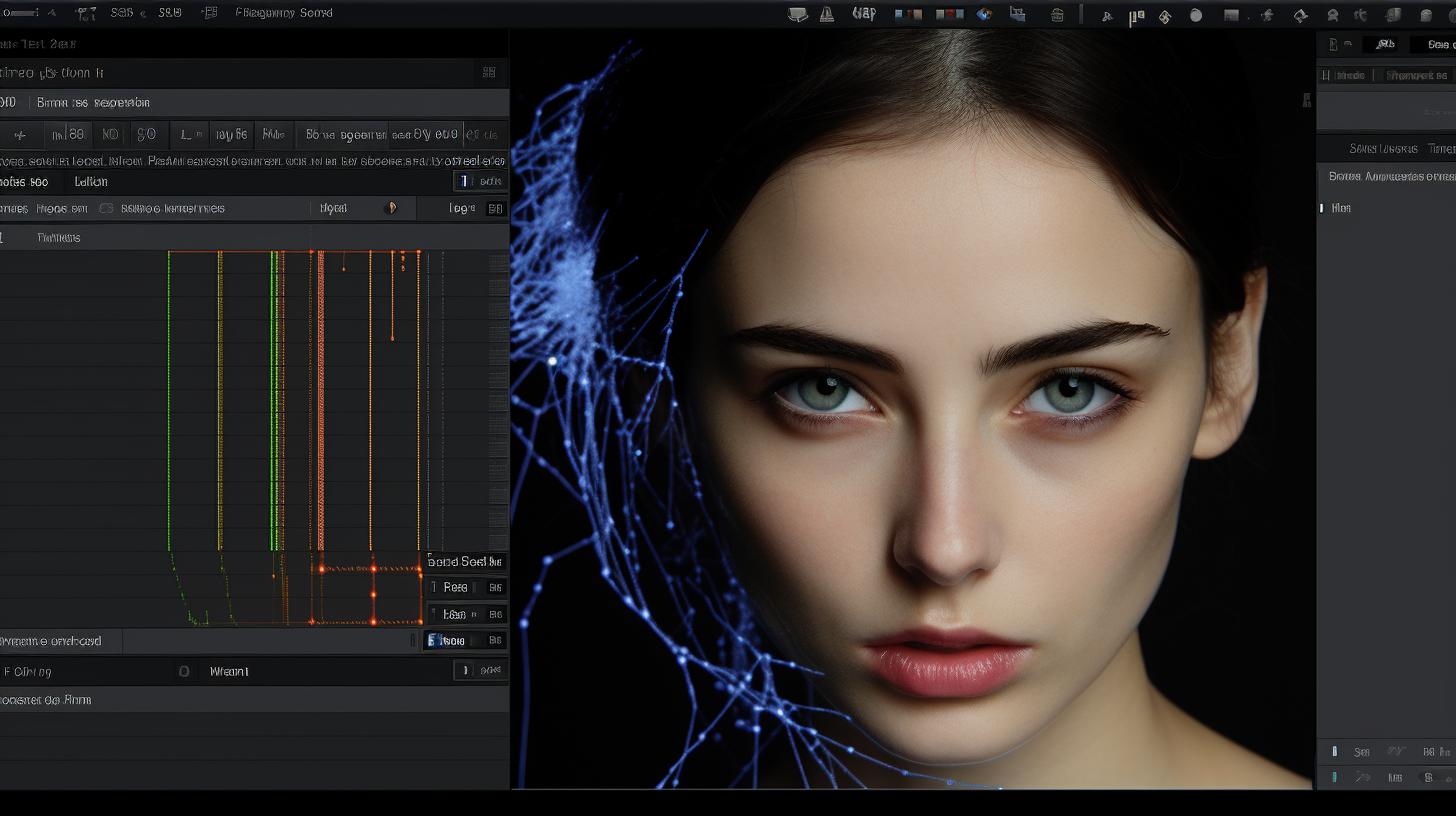1456x816 pixels.
Task: Click the 'ND' button in the left panel toolbar
Action: click(110, 134)
